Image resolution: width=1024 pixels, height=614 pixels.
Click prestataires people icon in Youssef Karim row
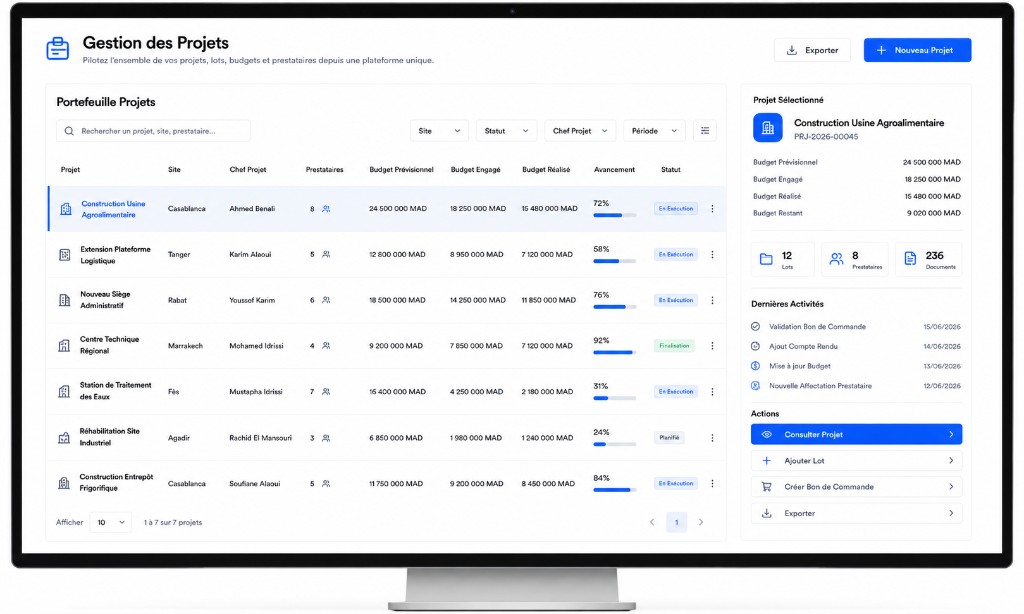pos(326,300)
